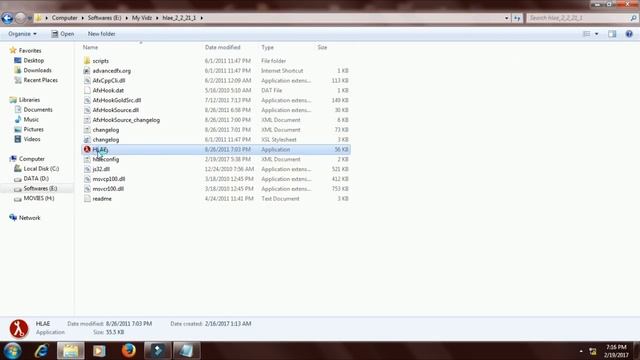Select the AfxHookSource.dll file icon
640x360 pixels.
(87, 110)
